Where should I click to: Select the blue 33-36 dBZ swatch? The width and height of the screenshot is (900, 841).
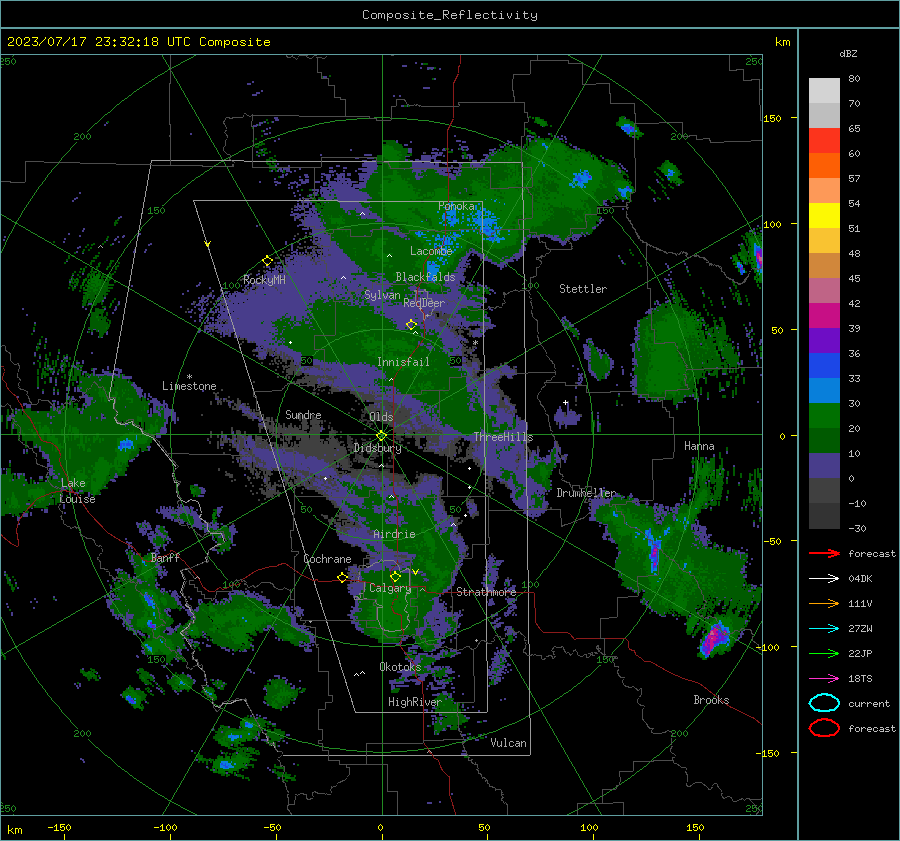click(824, 366)
